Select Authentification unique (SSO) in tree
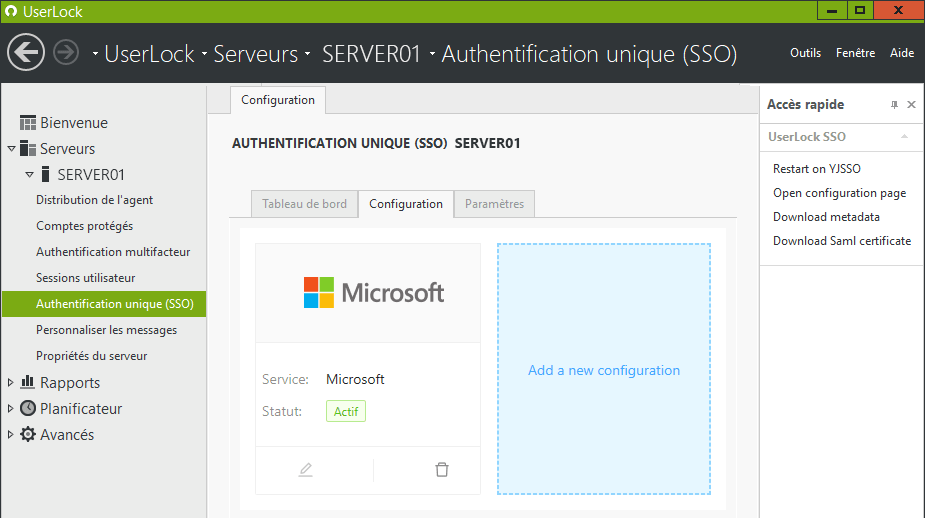925x518 pixels. coord(104,304)
